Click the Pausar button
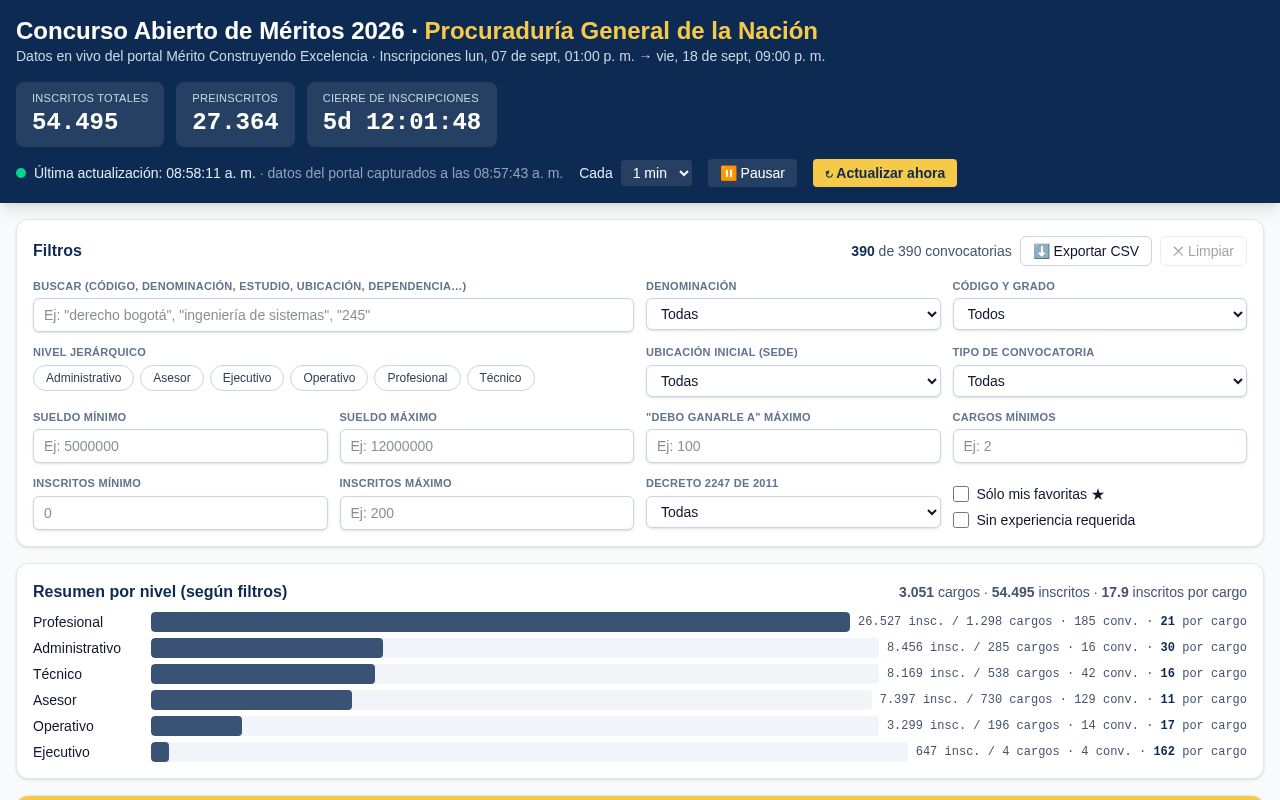Viewport: 1280px width, 800px height. [x=752, y=173]
